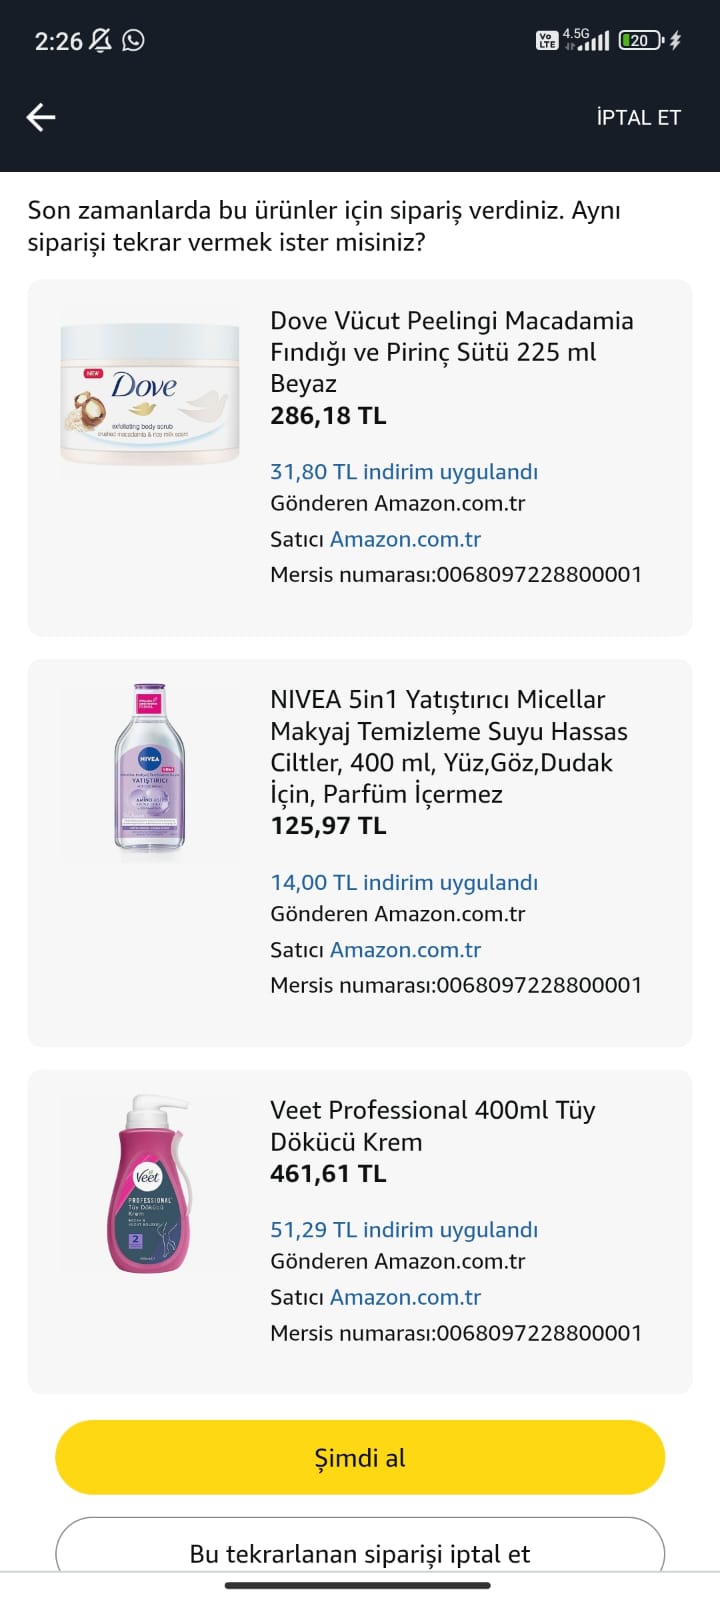Open the Dove body scrub product image

[150, 394]
